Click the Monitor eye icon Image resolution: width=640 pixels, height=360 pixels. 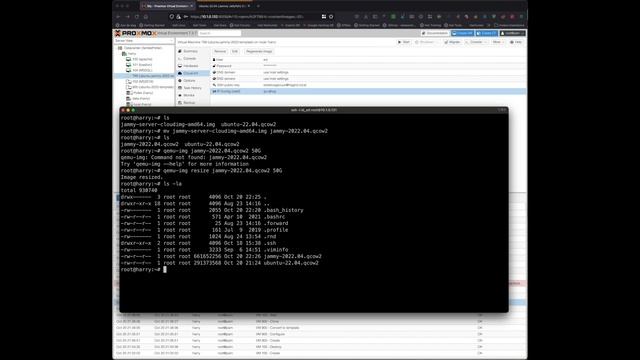click(x=180, y=95)
